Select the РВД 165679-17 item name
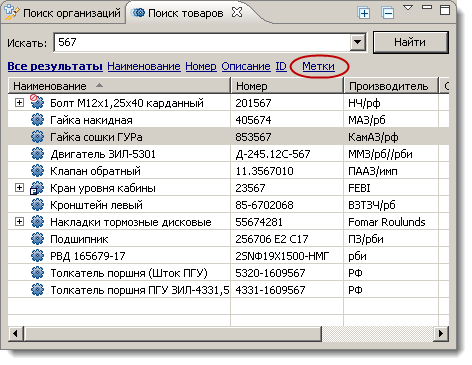This screenshot has height=365, width=472. click(x=88, y=256)
